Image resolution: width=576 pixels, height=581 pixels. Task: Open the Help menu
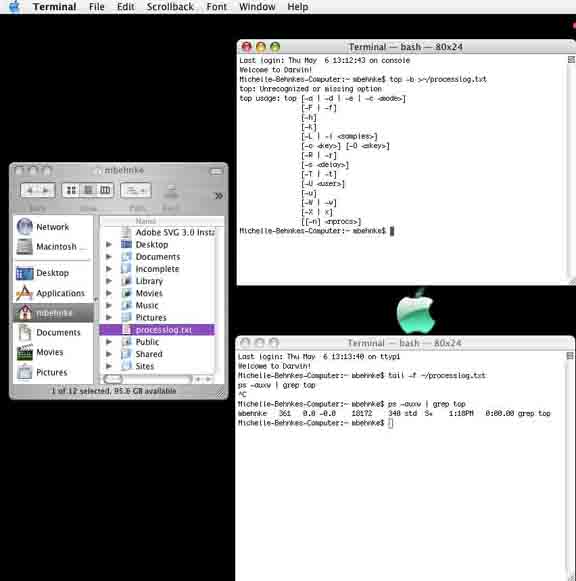298,7
